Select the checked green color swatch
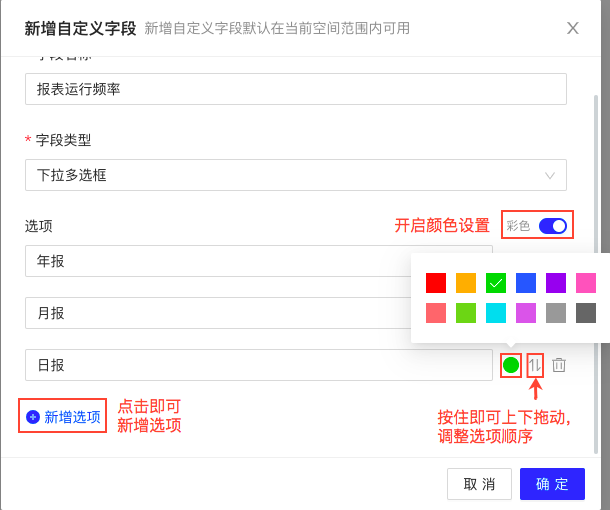Image resolution: width=610 pixels, height=510 pixels. (x=496, y=283)
